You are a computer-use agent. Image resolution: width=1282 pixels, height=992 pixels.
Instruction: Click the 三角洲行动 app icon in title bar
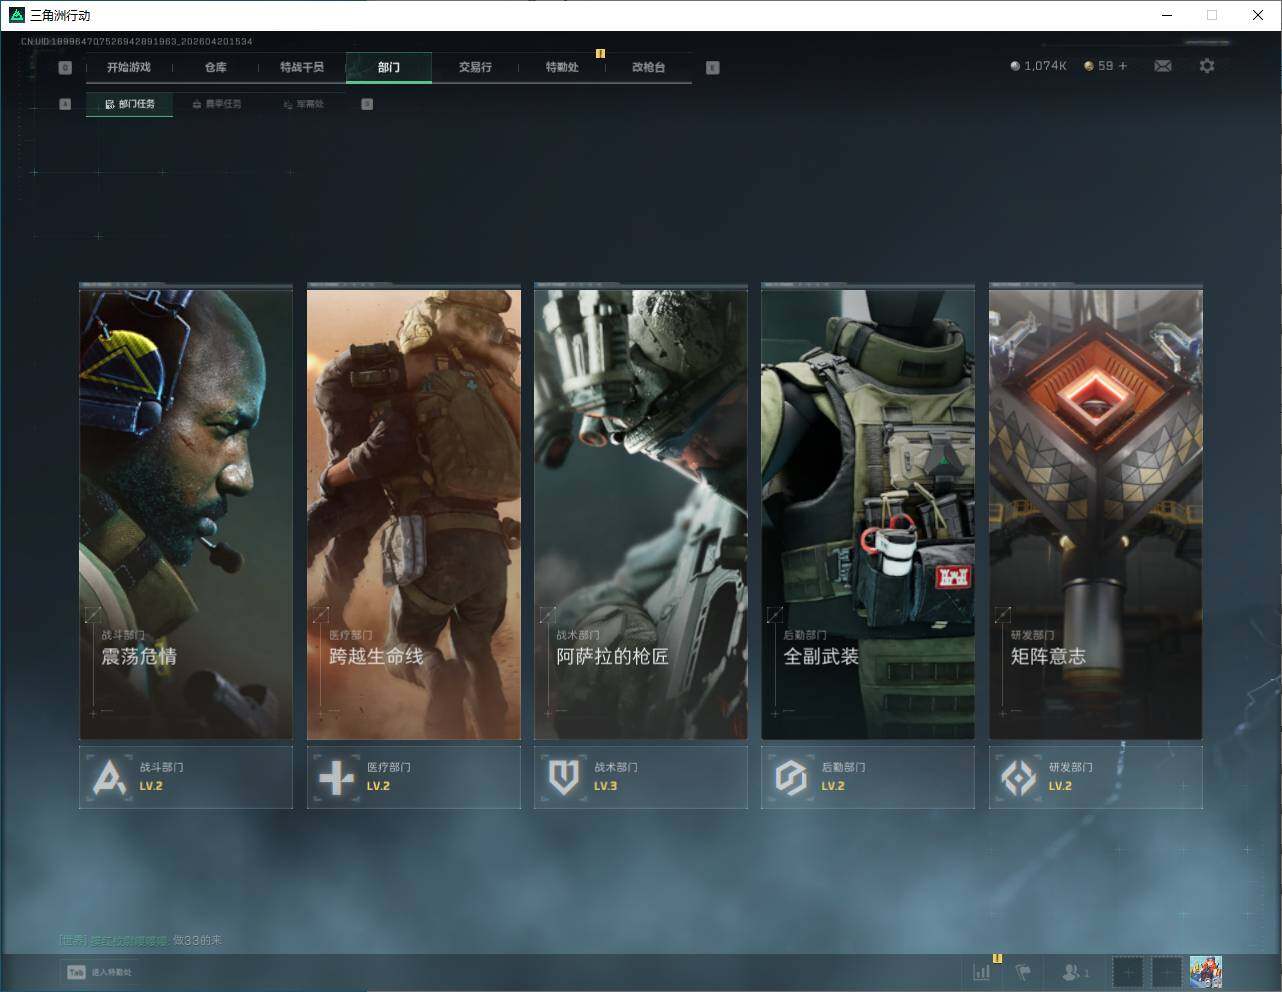(16, 15)
